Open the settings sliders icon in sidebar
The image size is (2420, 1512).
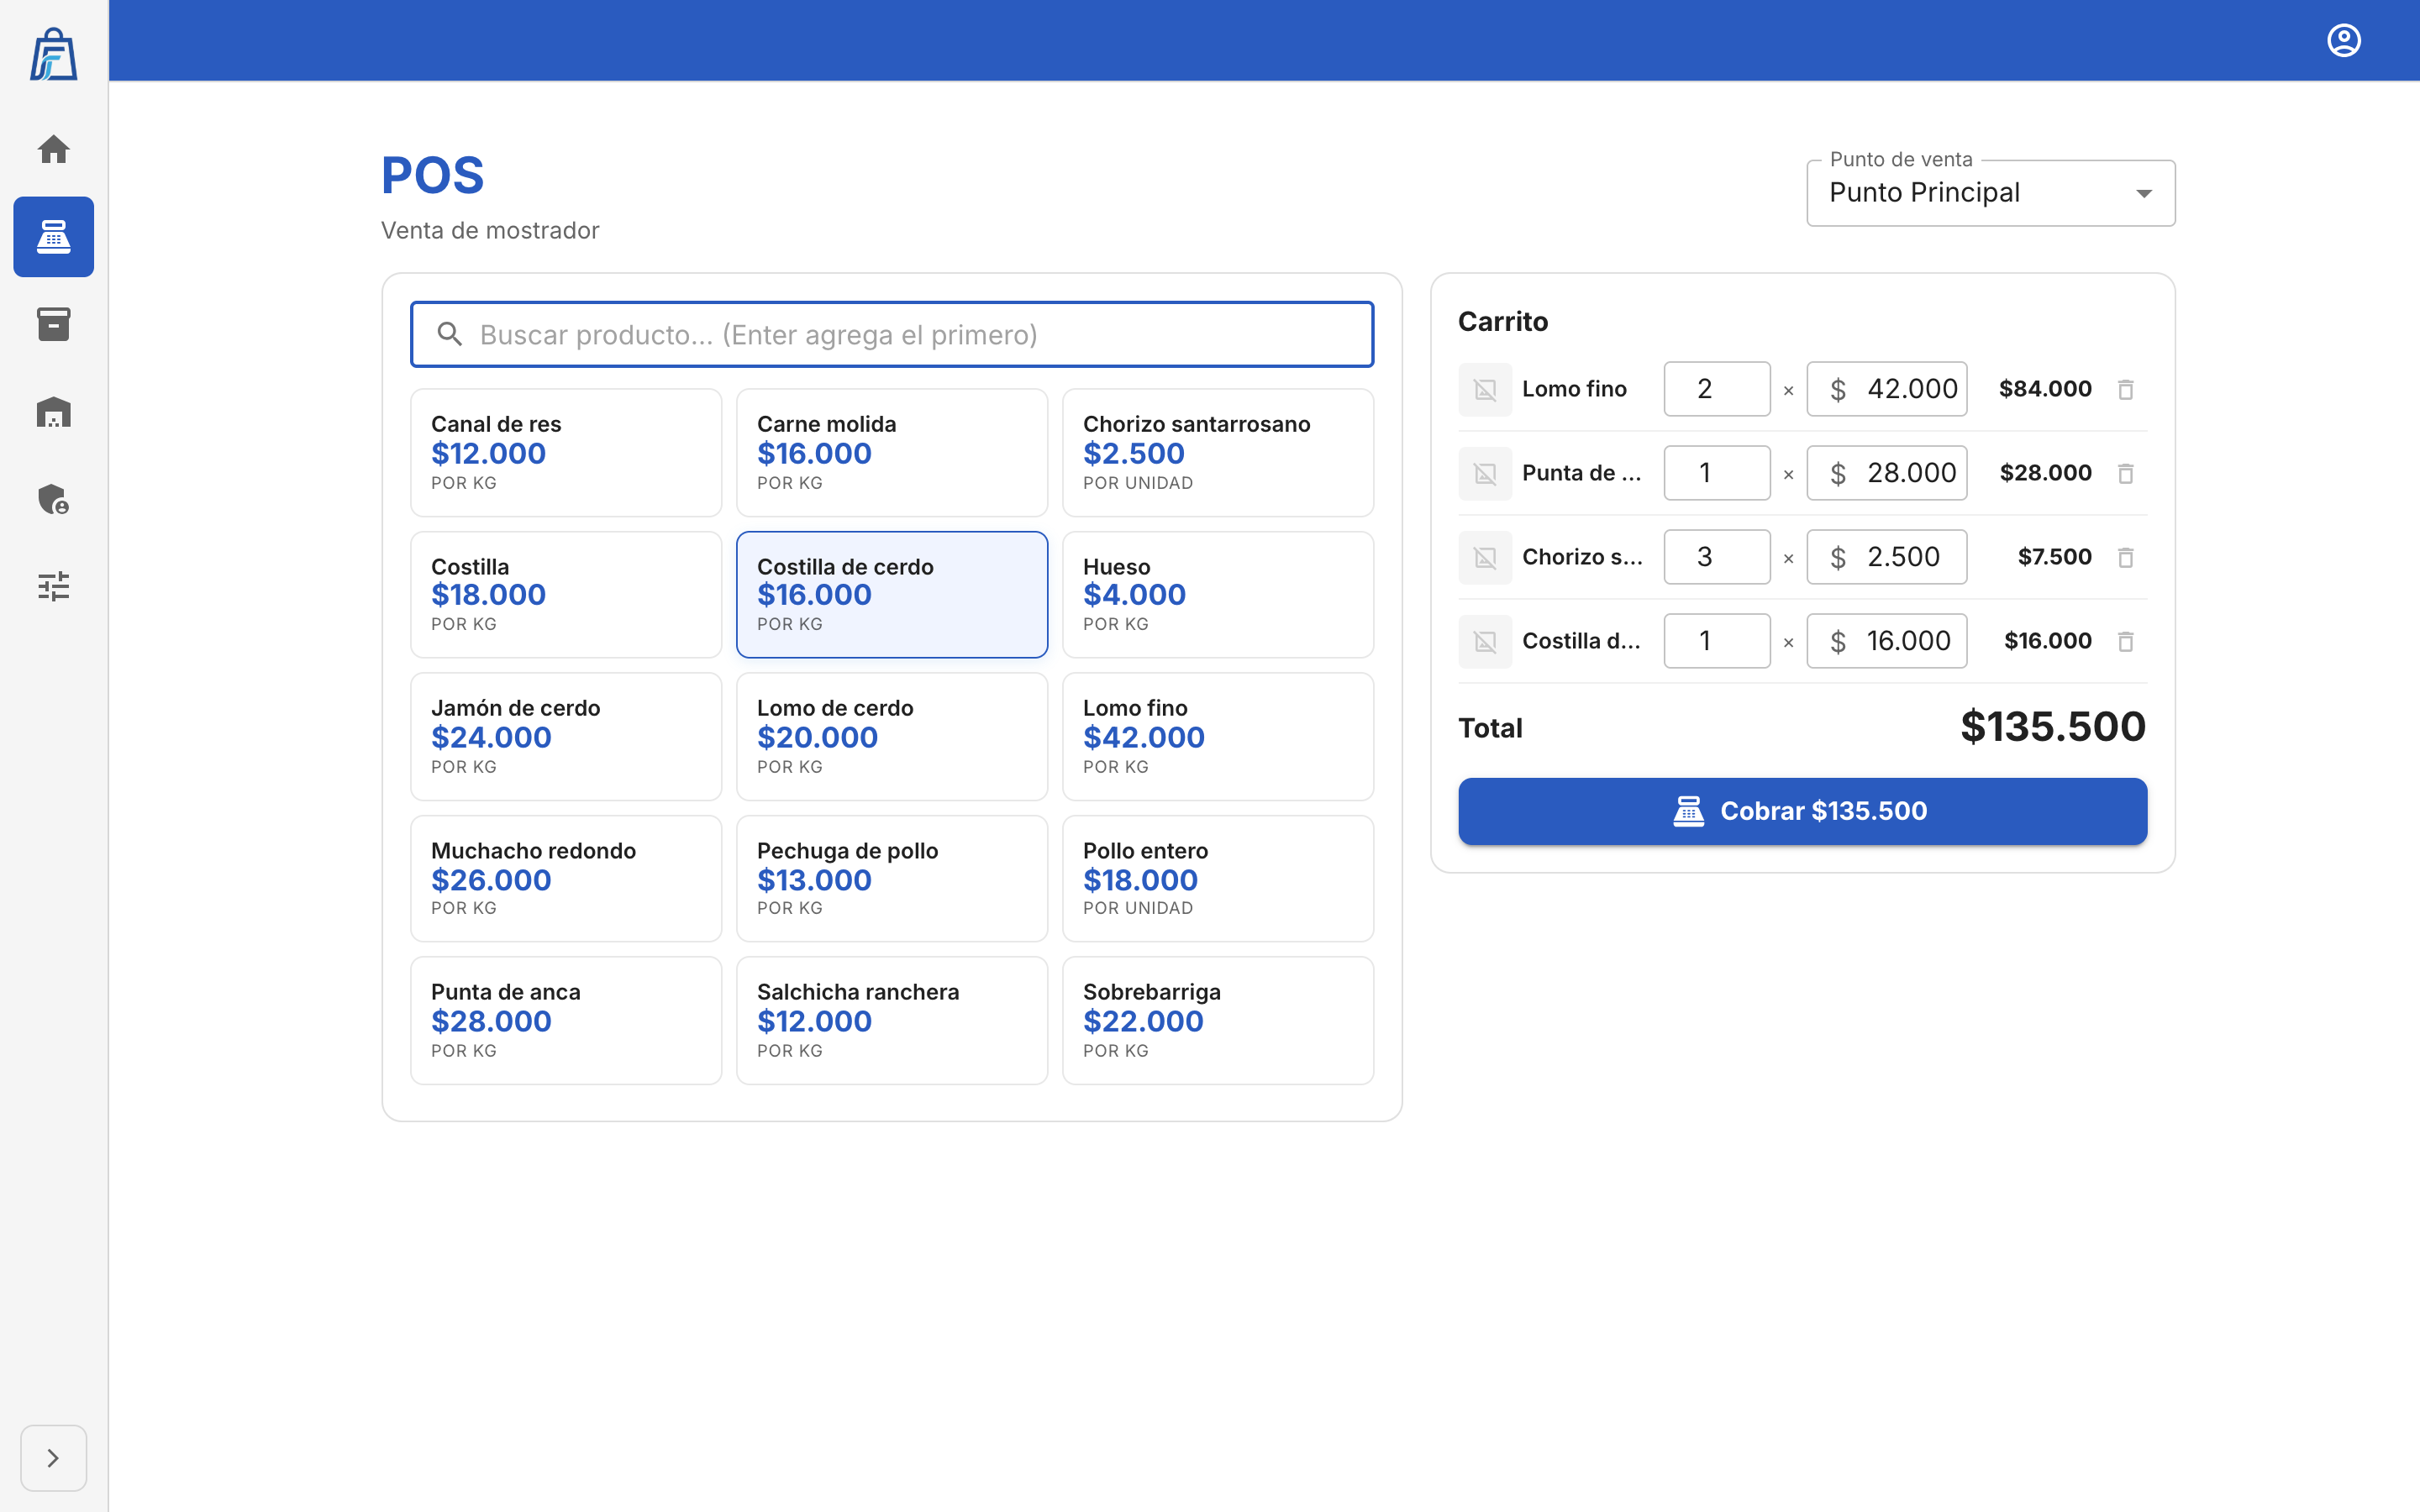53,586
